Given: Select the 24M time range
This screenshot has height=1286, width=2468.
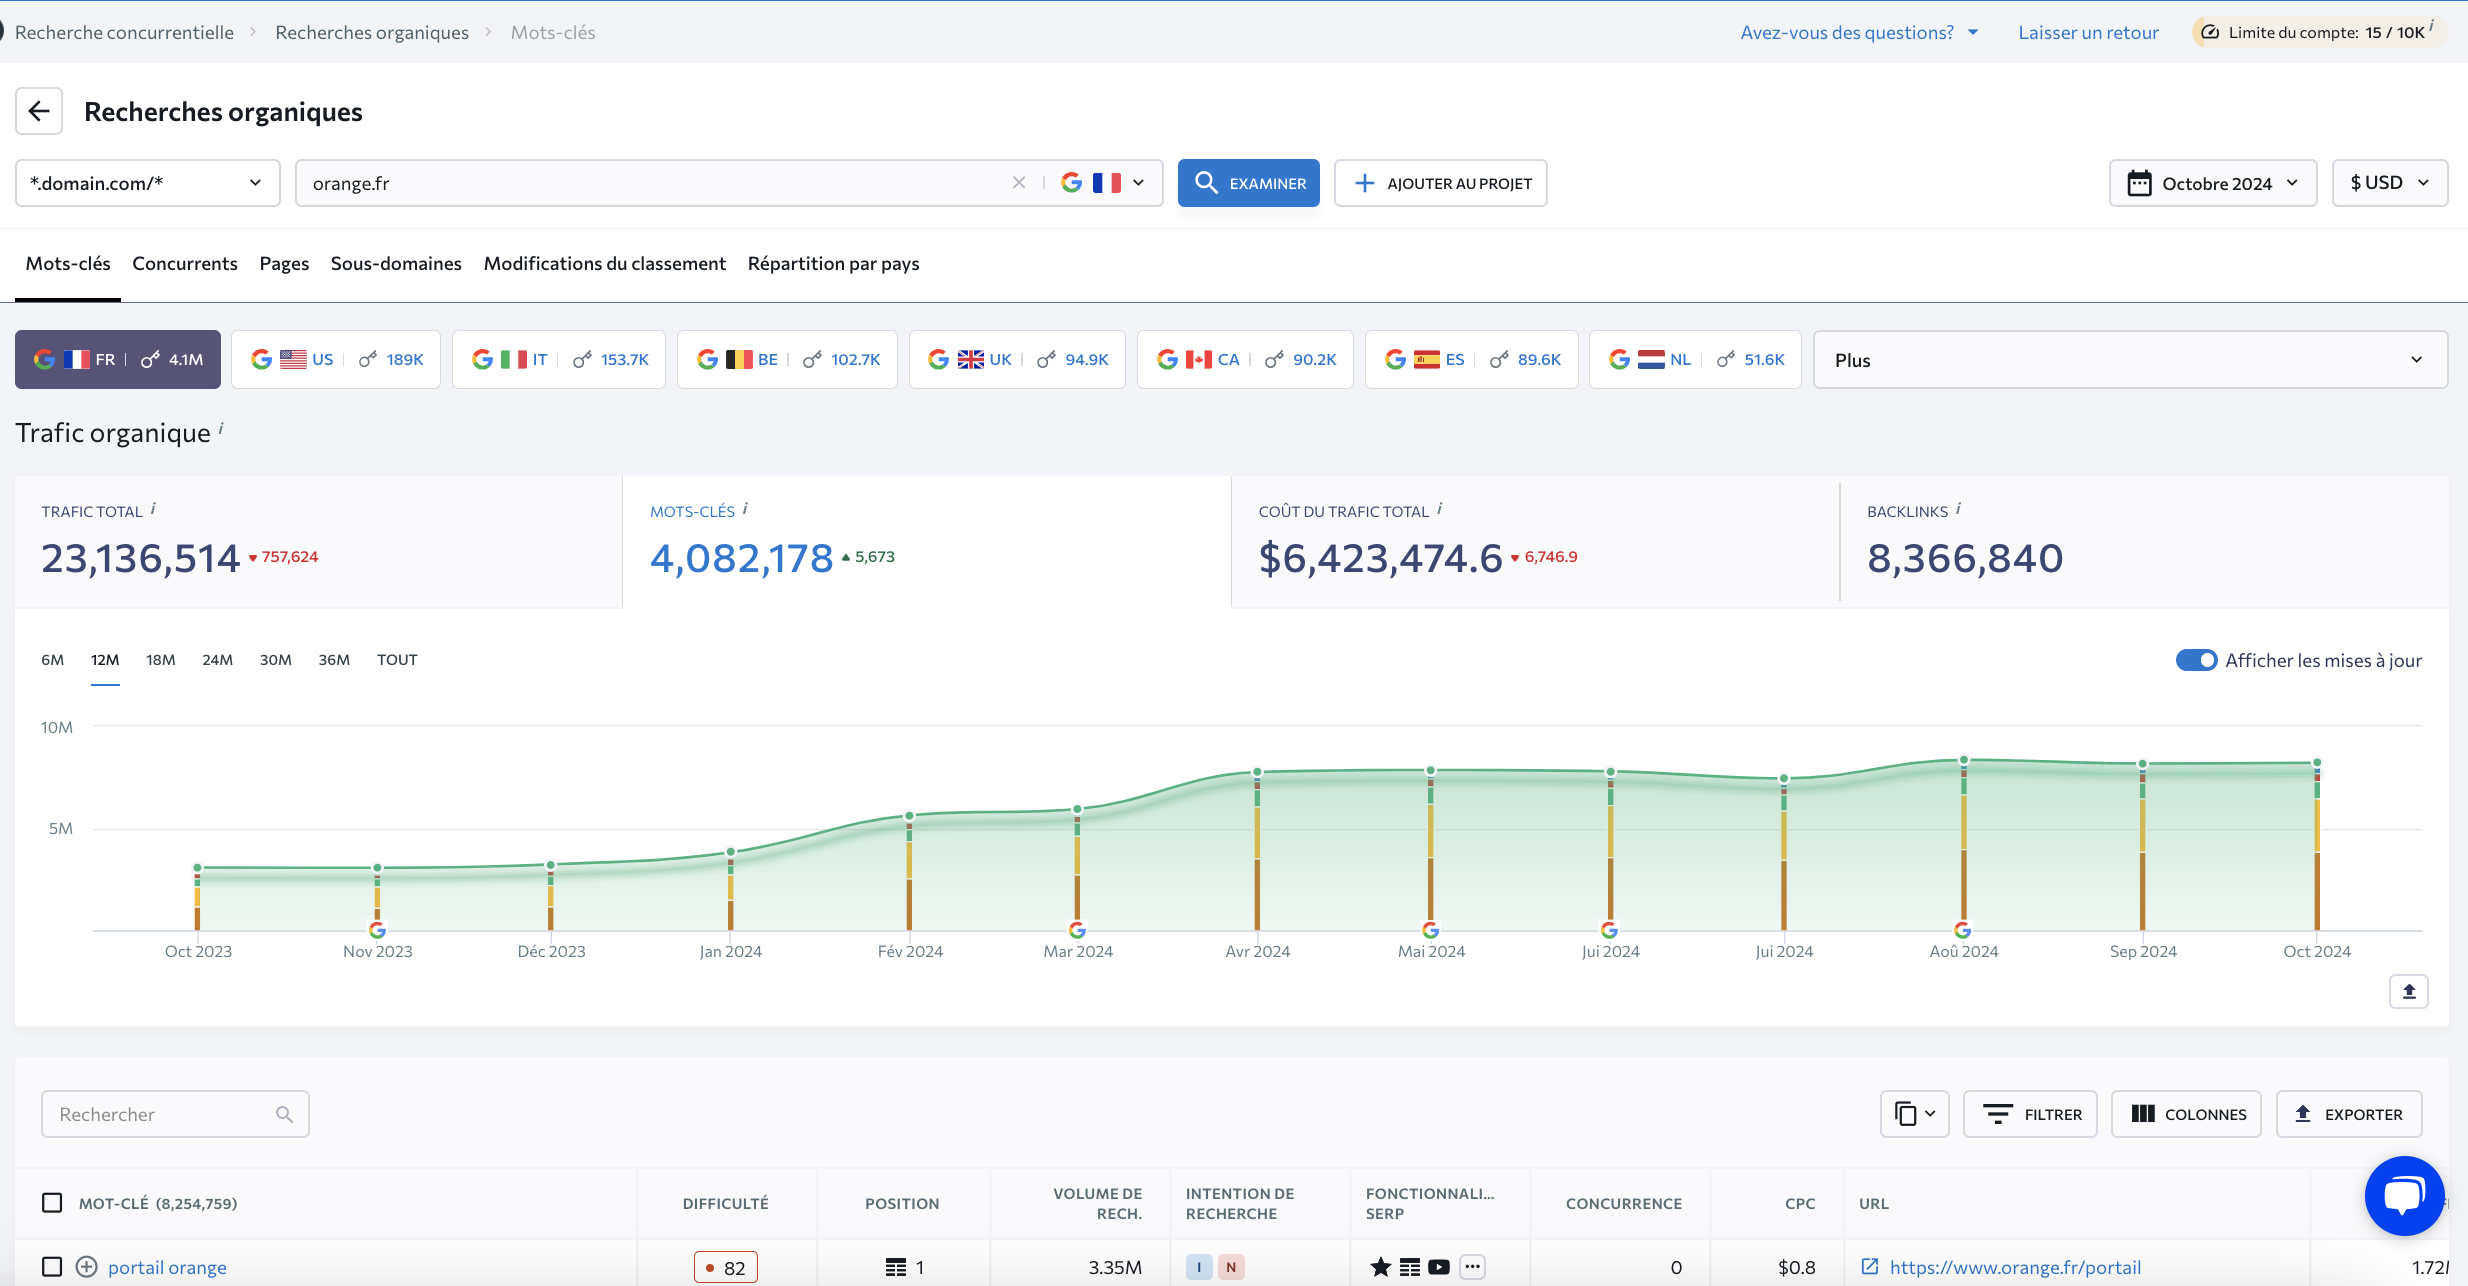Looking at the screenshot, I should pos(217,660).
